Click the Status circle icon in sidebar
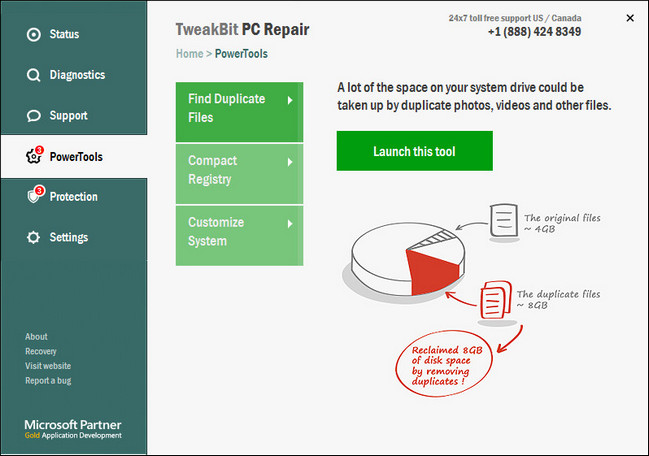 point(33,34)
